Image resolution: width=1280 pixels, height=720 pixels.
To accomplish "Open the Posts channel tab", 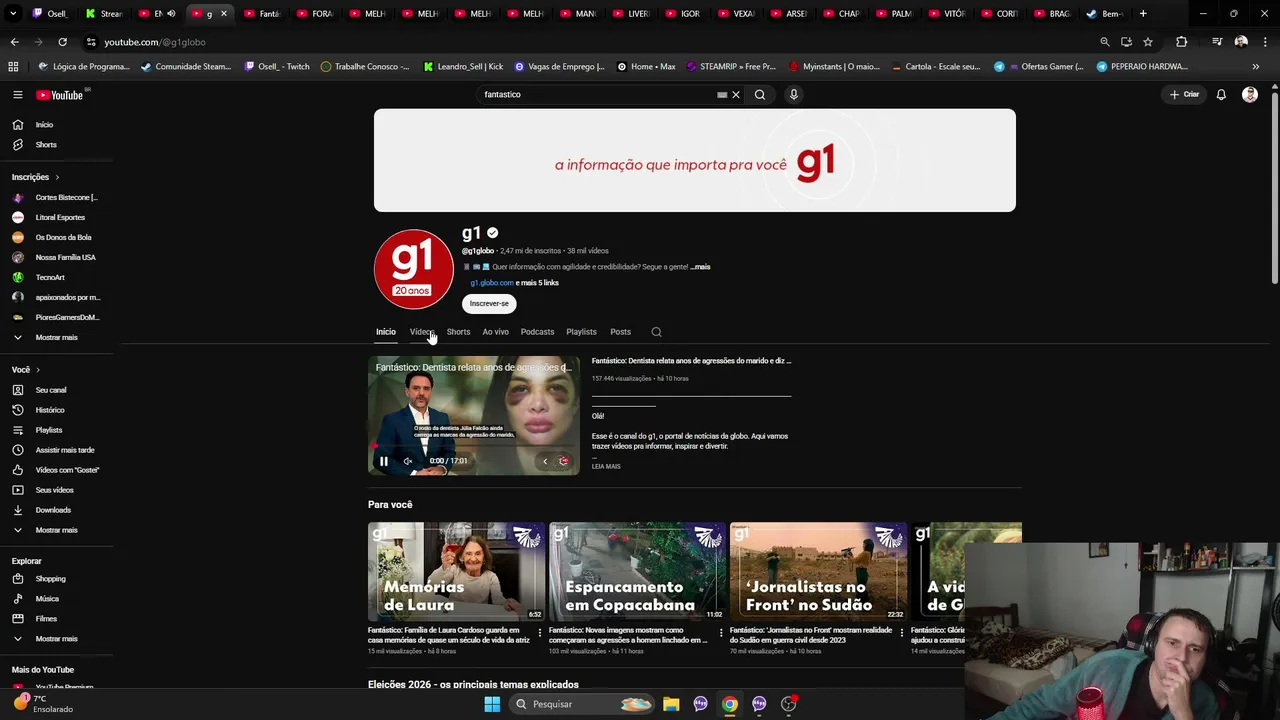I will click(620, 332).
